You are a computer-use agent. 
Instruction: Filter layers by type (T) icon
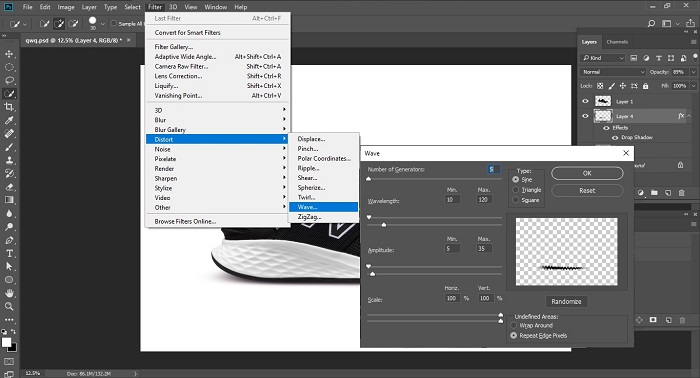(x=658, y=58)
